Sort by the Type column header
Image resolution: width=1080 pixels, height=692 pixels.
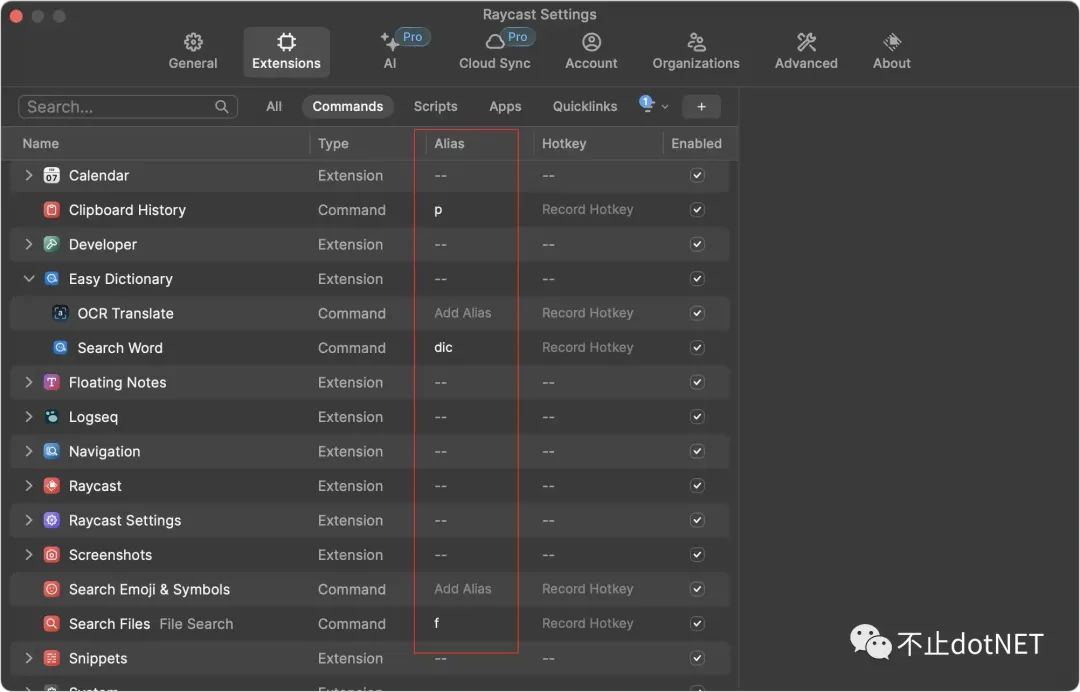[x=333, y=143]
